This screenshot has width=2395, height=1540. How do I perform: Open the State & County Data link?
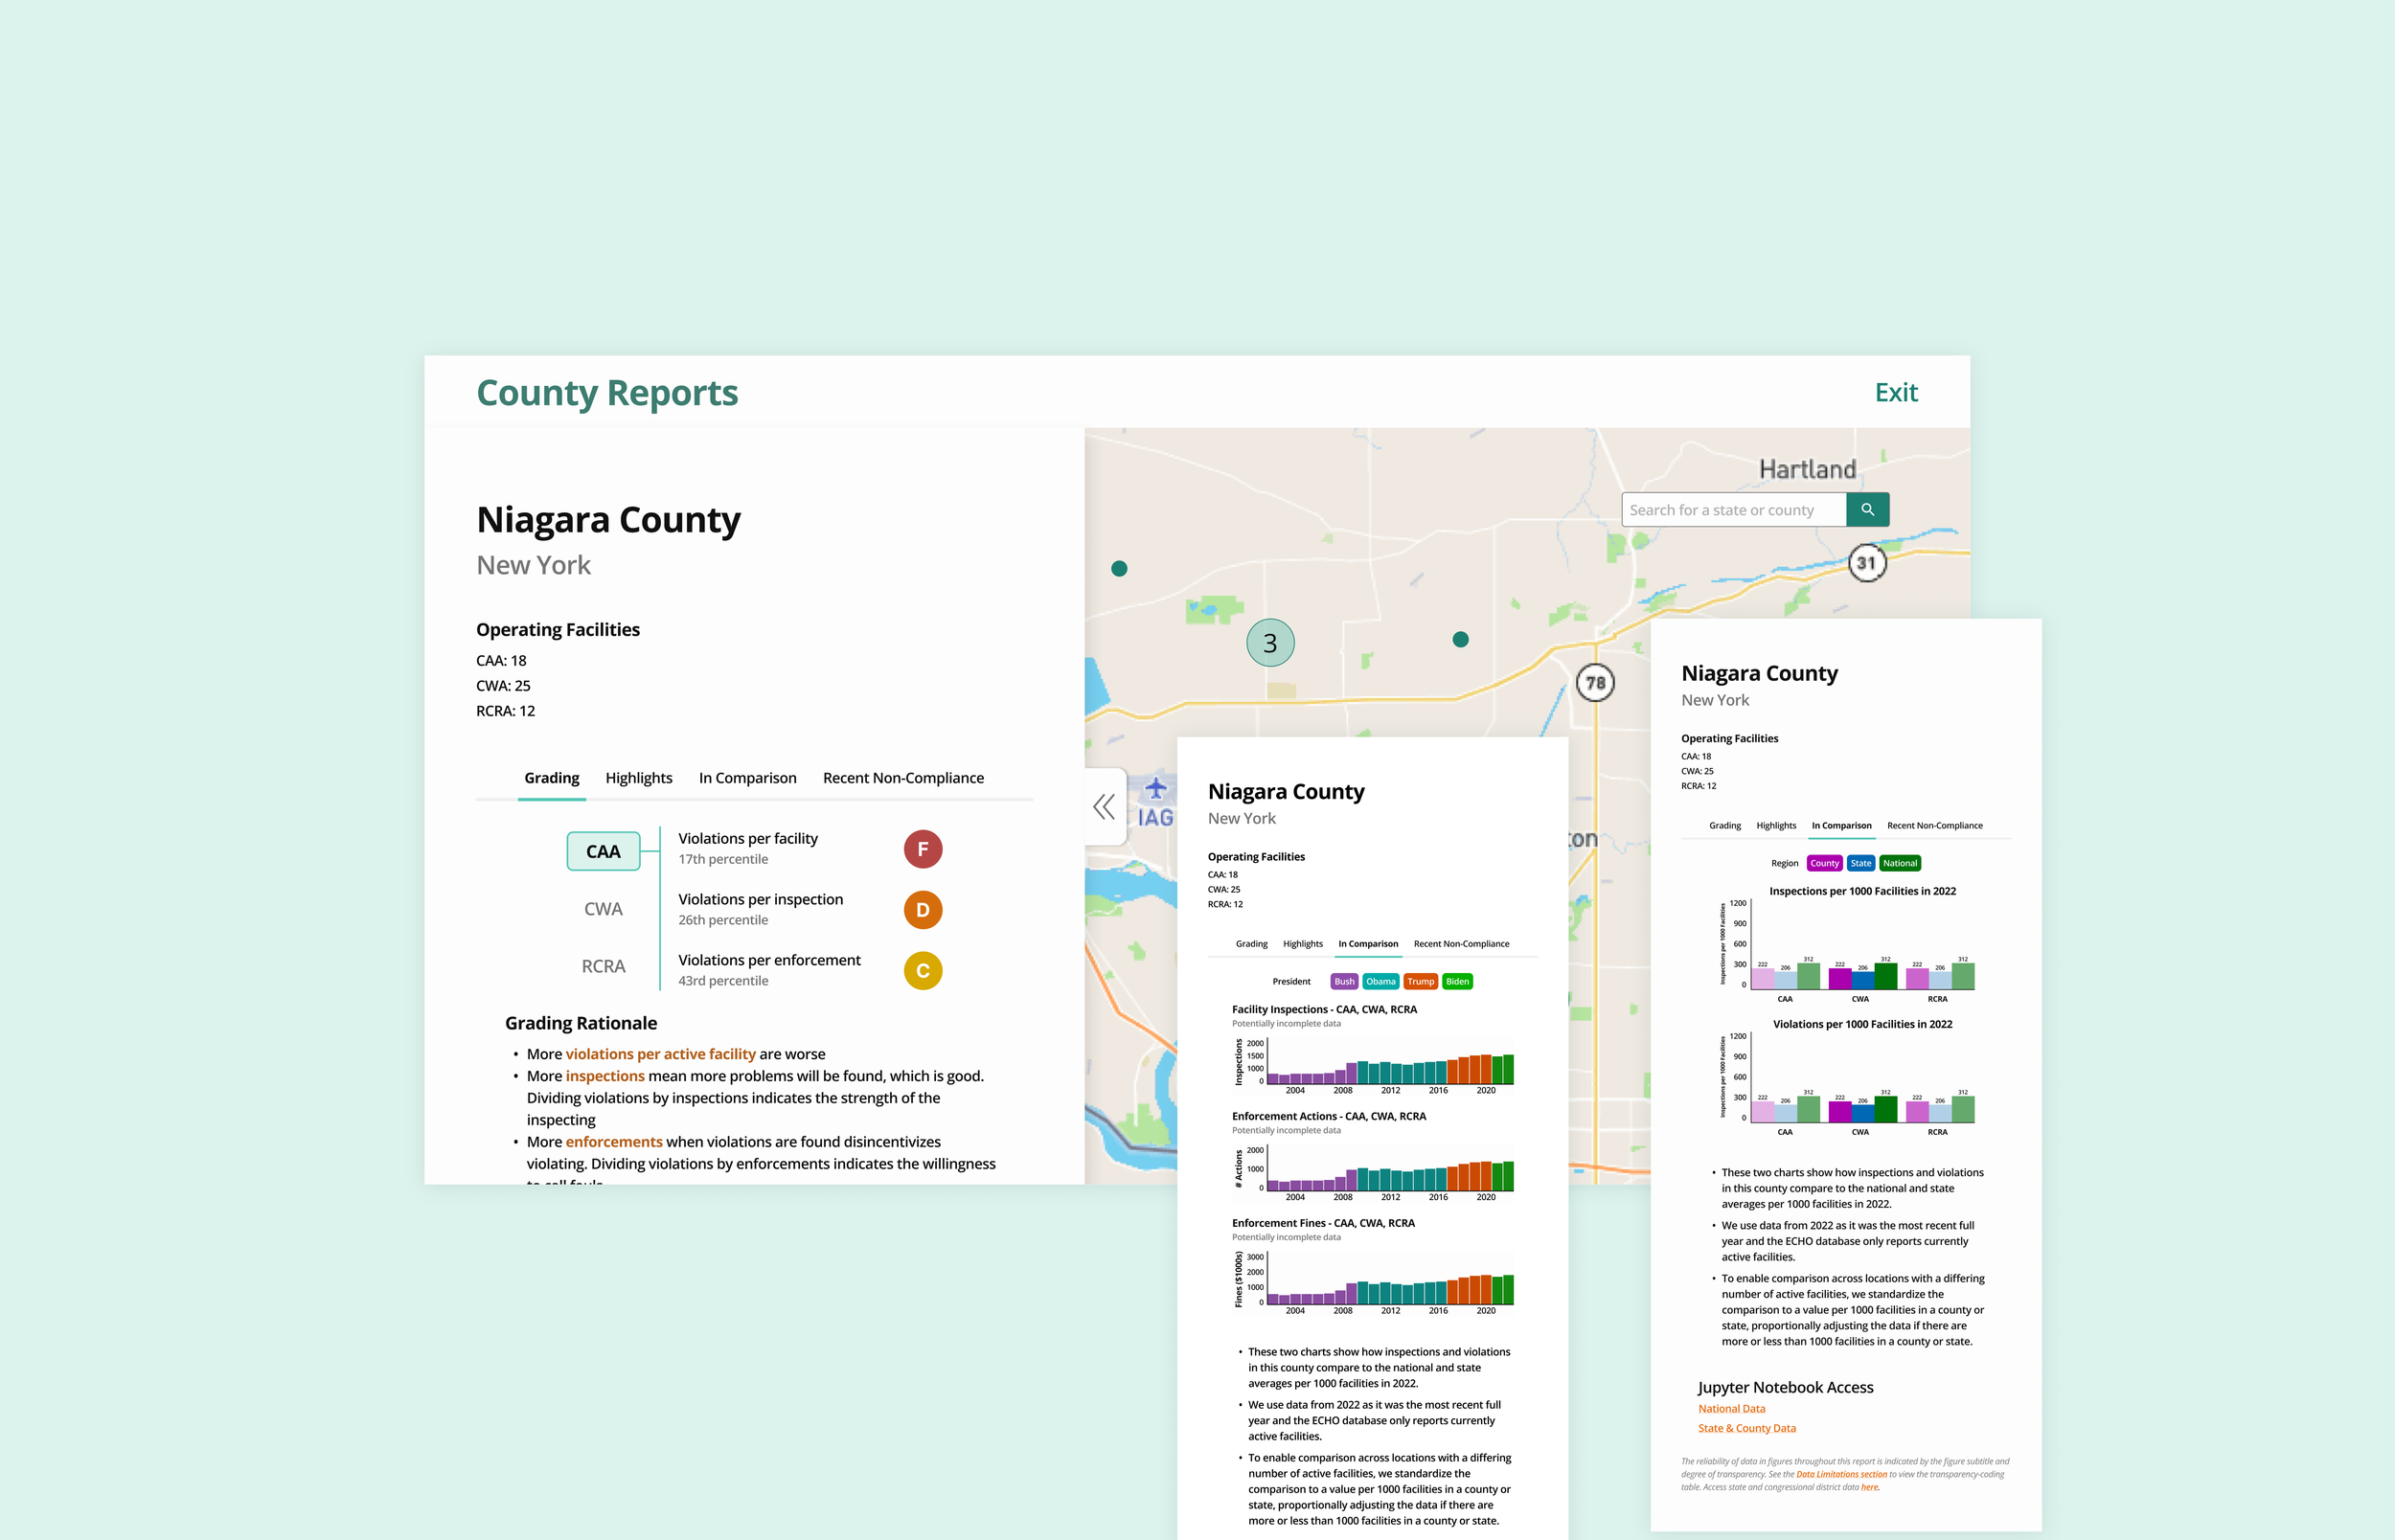pyautogui.click(x=1746, y=1429)
